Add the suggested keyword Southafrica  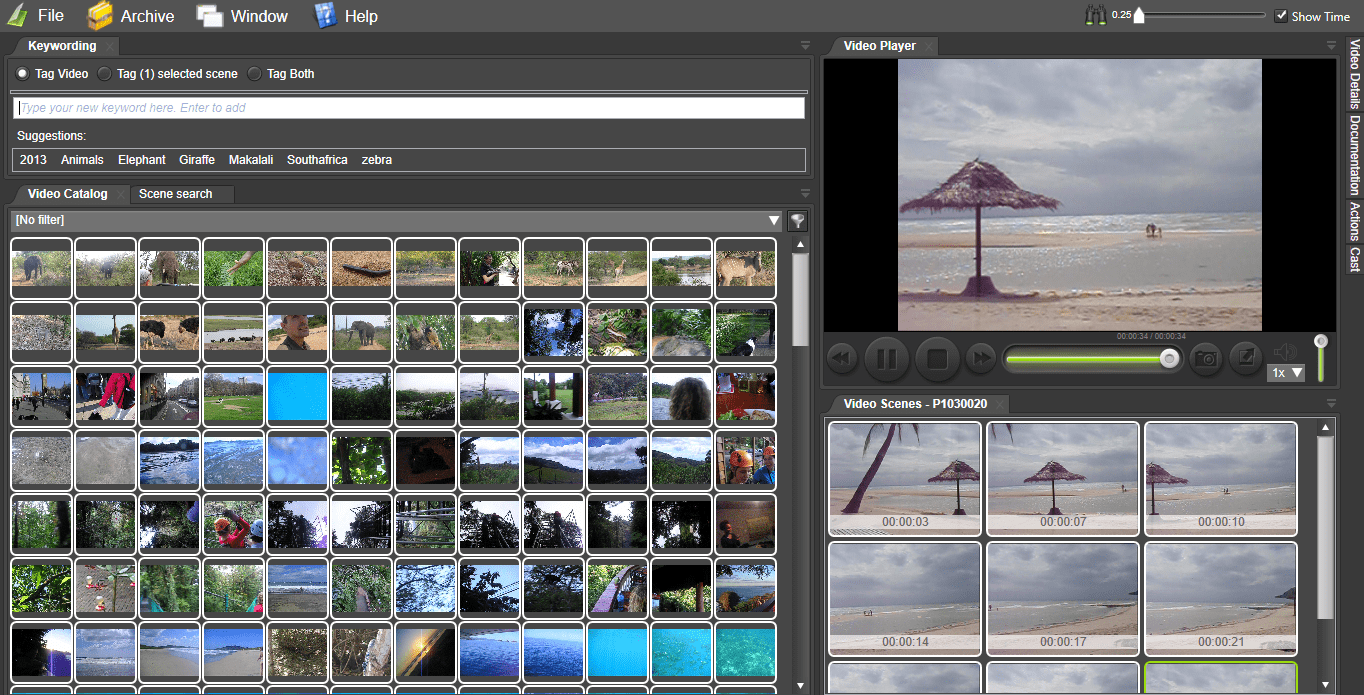[x=317, y=160]
